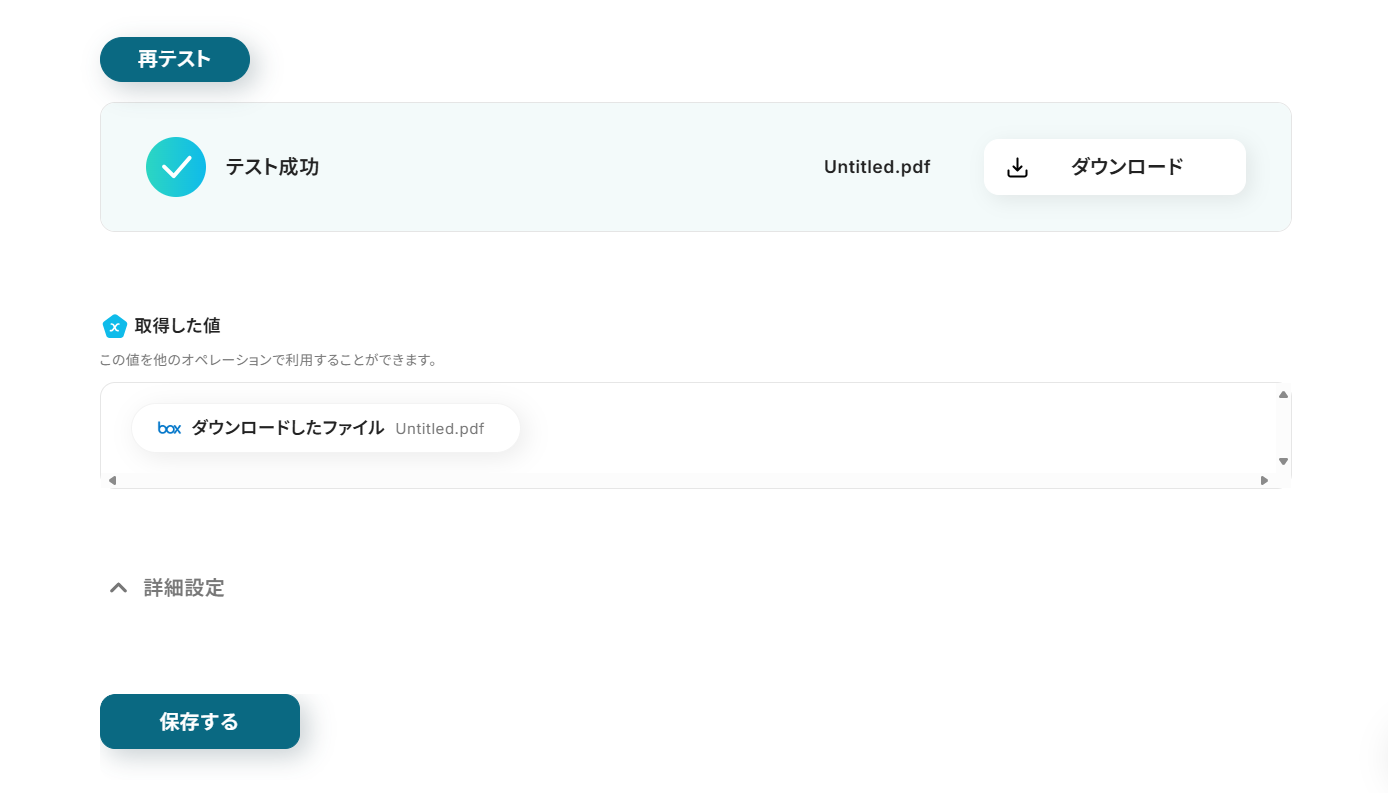The image size is (1388, 793).
Task: Click the 保存する button
Action: click(x=200, y=721)
